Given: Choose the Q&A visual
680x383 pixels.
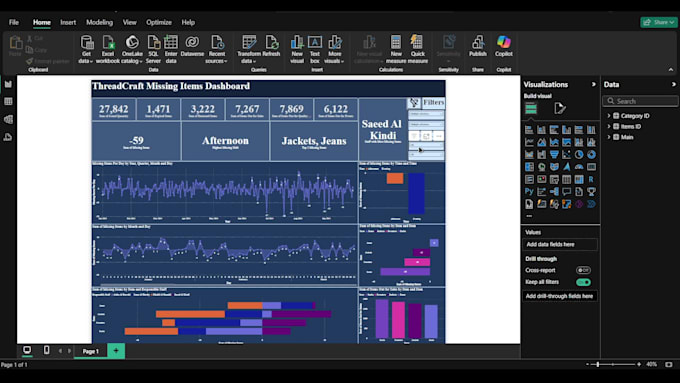Looking at the screenshot, I should 566,191.
